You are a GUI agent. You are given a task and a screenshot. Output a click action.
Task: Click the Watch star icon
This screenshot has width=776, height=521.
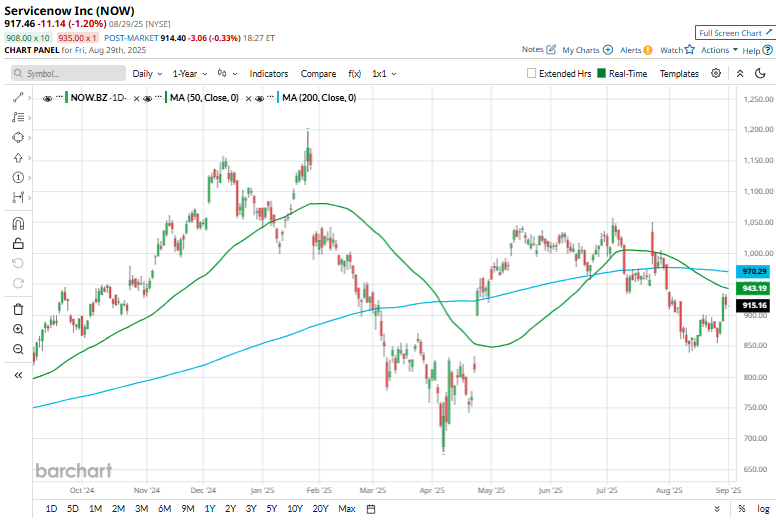point(689,49)
